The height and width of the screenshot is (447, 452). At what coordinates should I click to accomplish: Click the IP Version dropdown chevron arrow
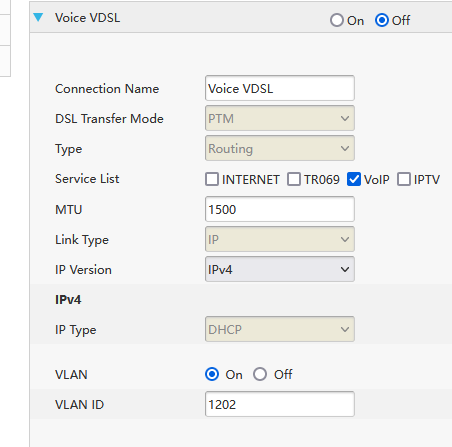tap(345, 269)
